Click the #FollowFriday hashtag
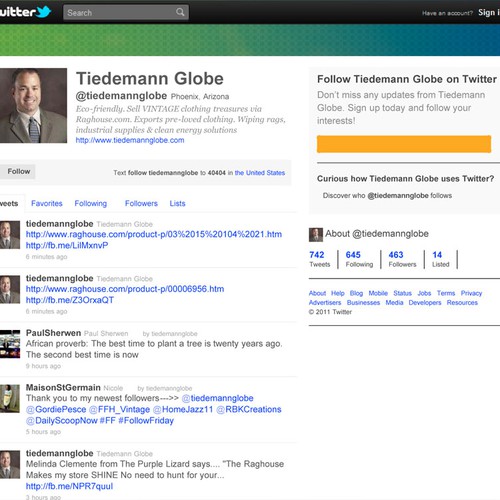This screenshot has width=500, height=500. click(146, 421)
